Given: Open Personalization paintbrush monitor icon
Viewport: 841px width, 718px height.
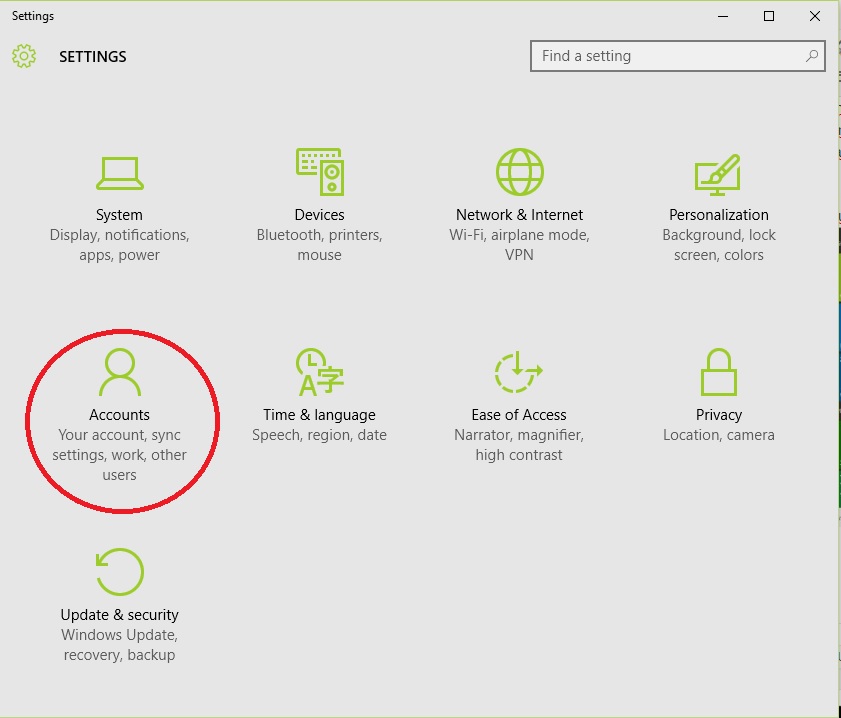Looking at the screenshot, I should pos(718,175).
